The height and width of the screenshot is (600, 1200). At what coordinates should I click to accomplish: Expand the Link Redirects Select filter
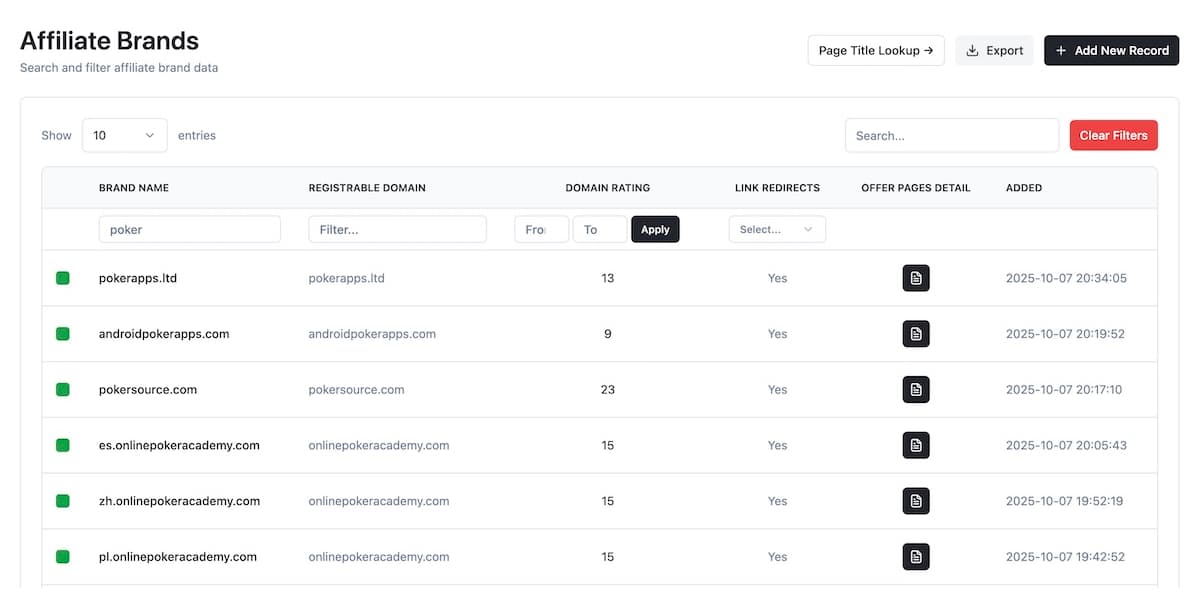[777, 229]
